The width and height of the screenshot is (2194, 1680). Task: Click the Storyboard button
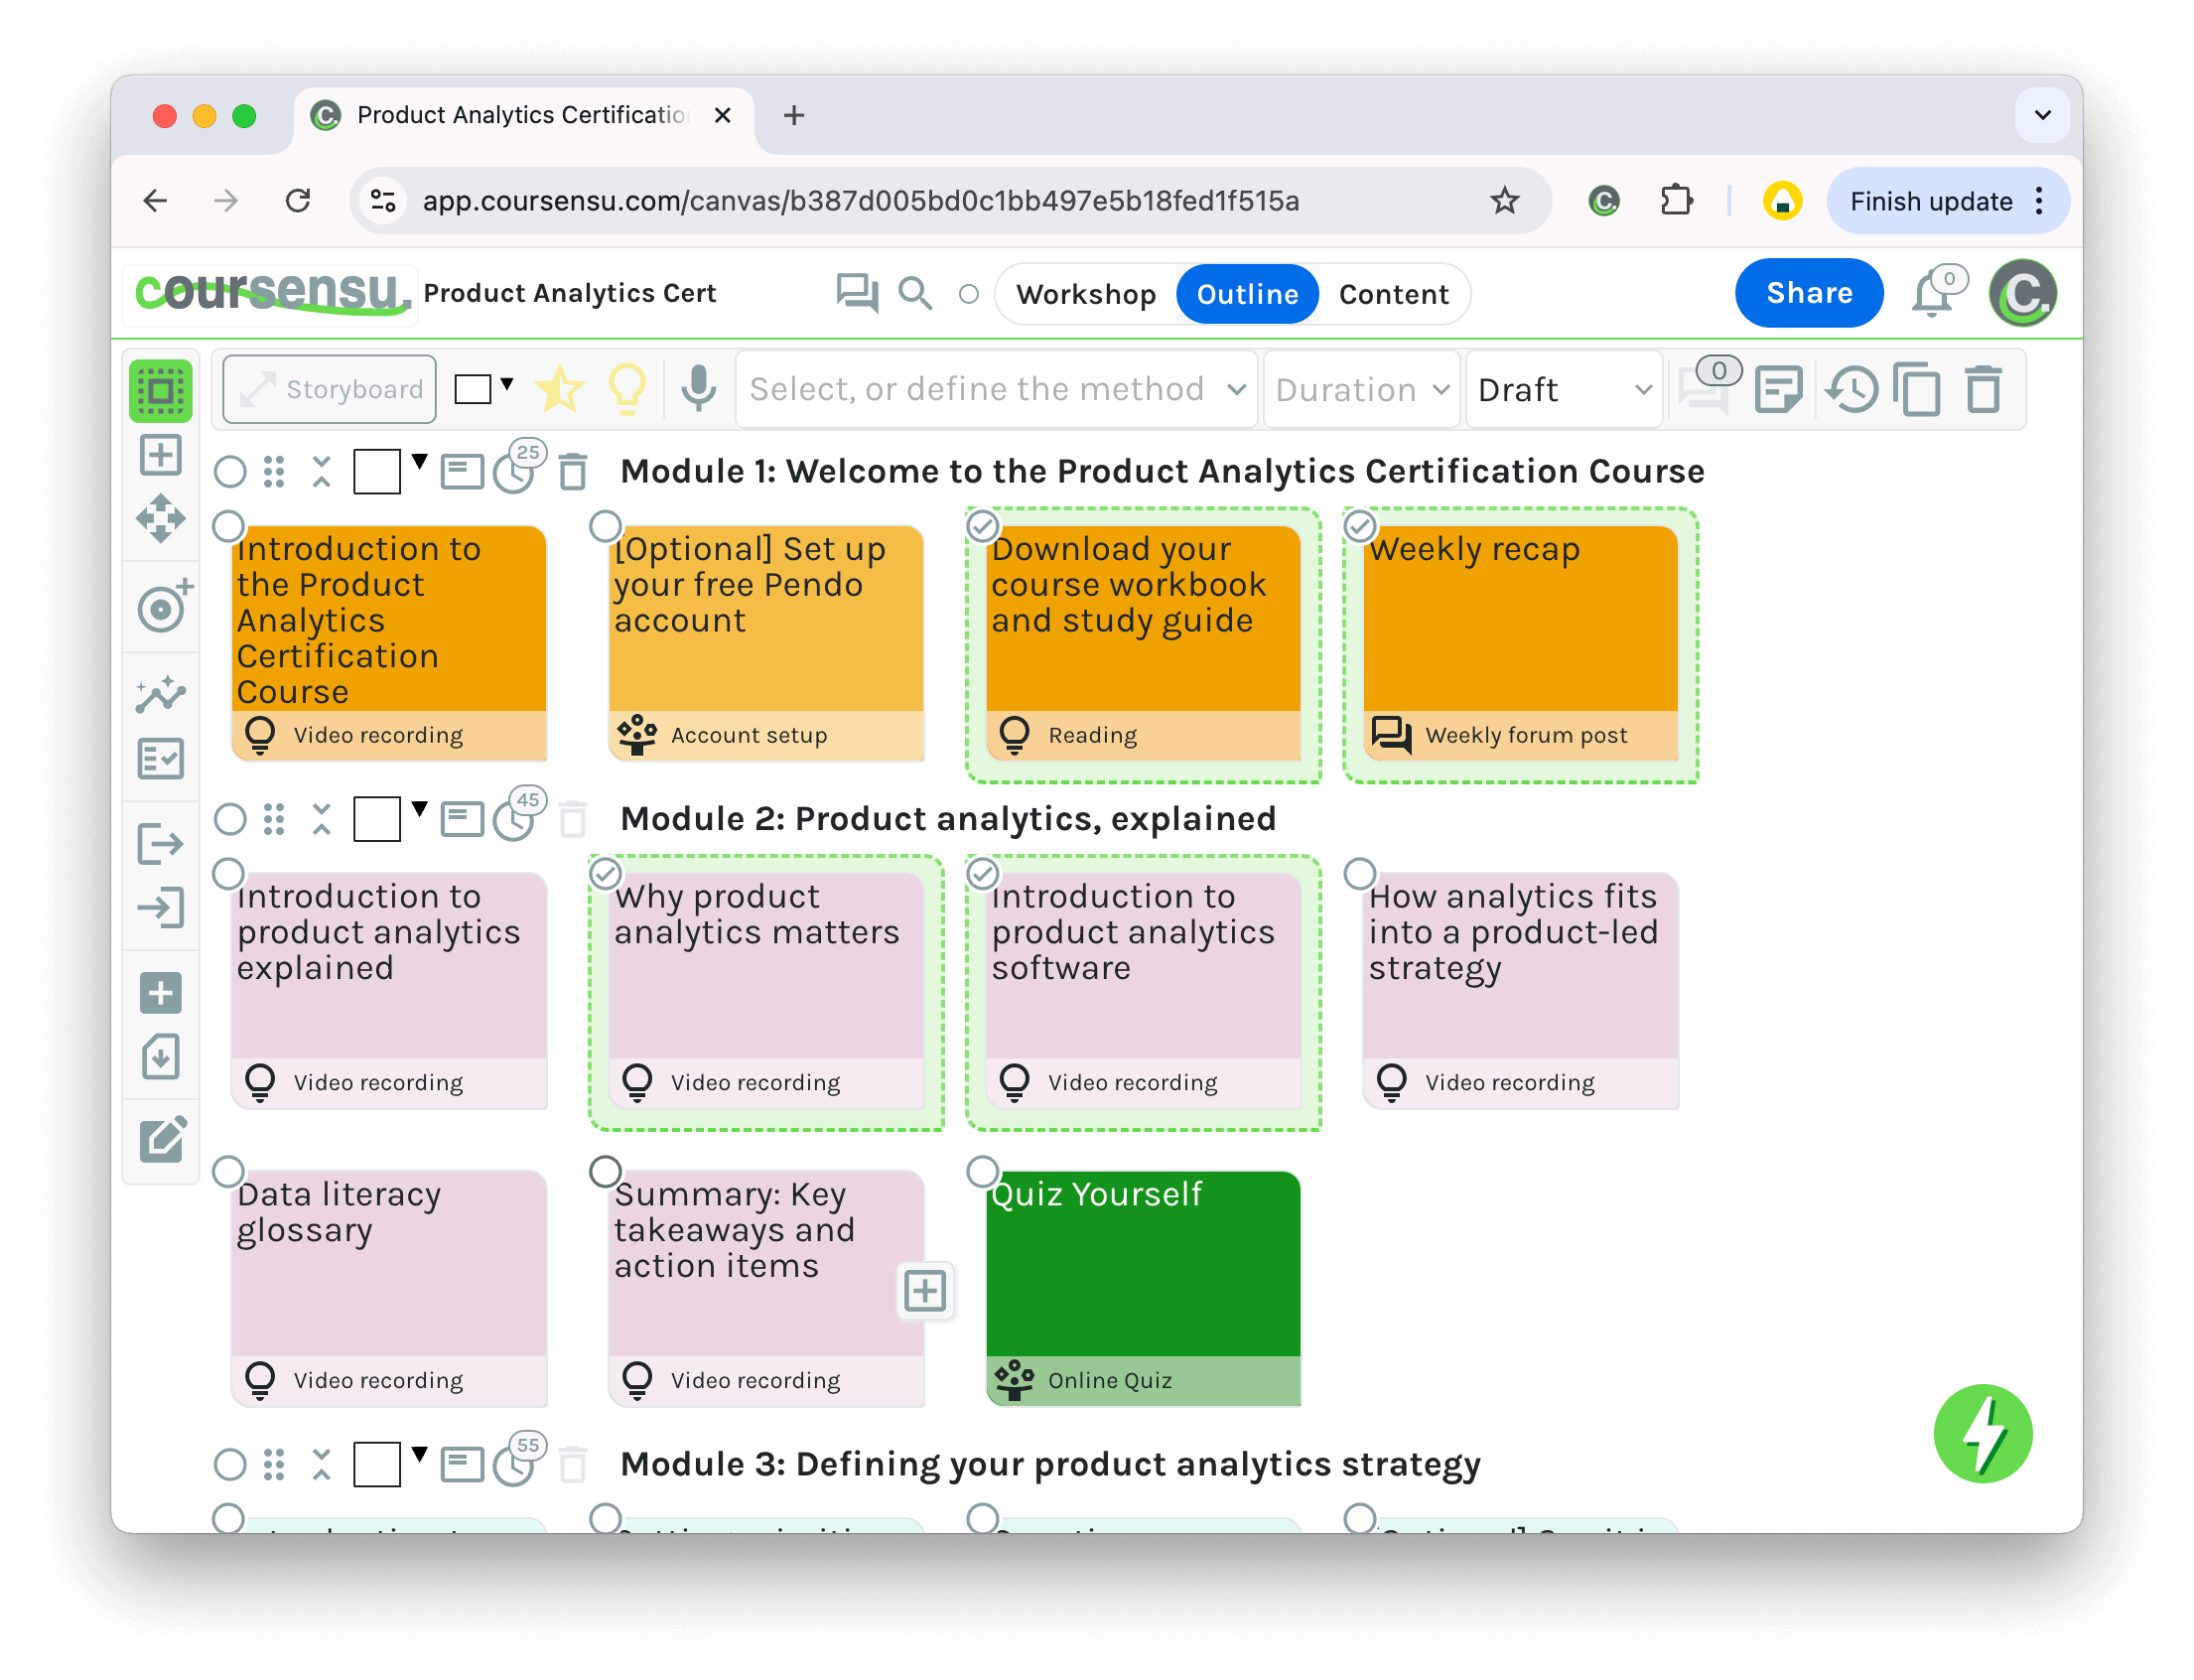click(x=330, y=389)
